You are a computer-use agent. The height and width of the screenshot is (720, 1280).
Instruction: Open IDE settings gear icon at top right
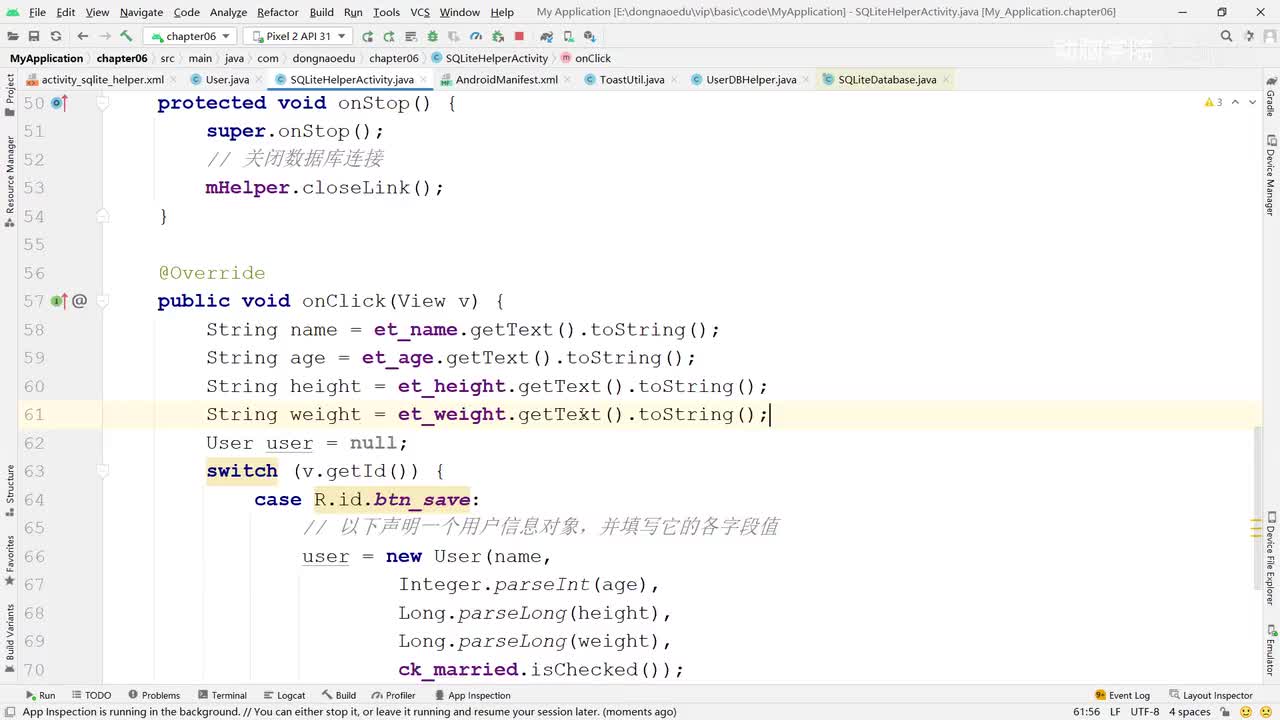(x=1249, y=36)
